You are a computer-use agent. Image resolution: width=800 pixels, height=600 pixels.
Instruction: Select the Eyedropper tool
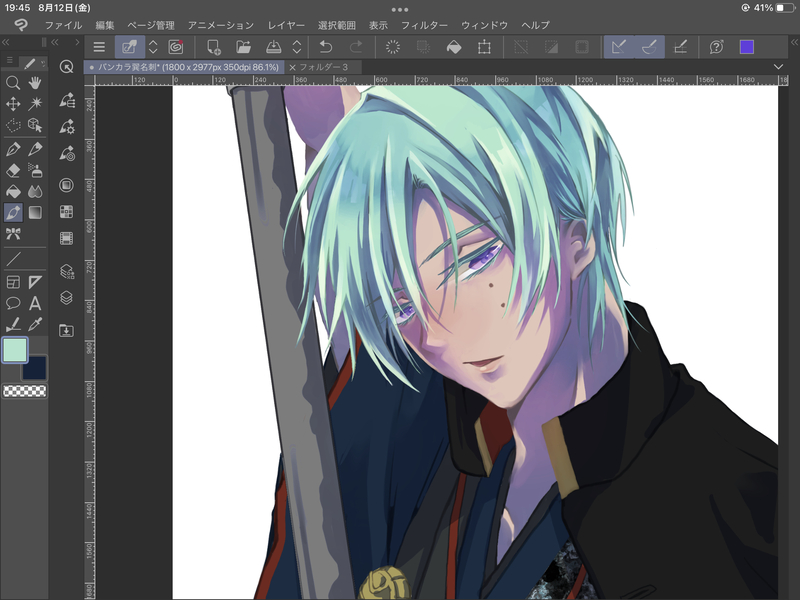tap(35, 324)
